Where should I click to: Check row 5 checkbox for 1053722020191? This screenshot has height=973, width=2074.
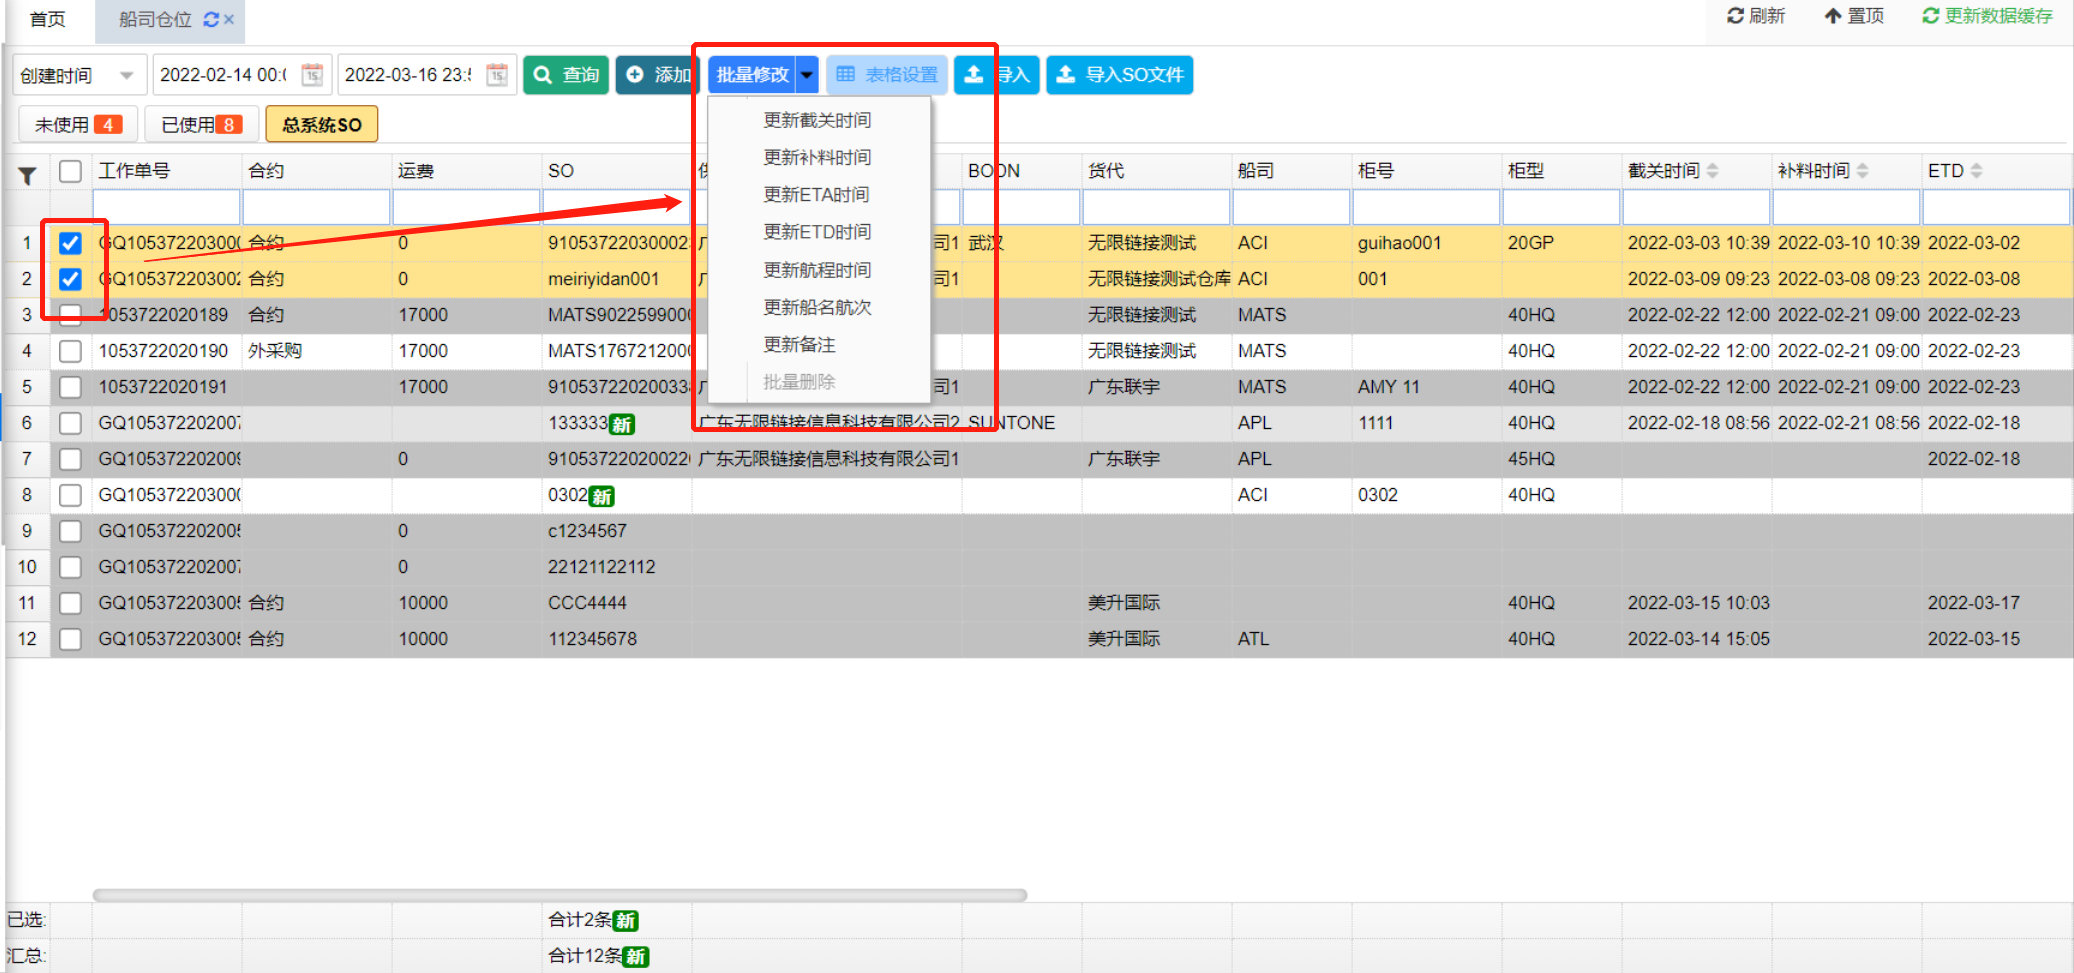tap(70, 387)
